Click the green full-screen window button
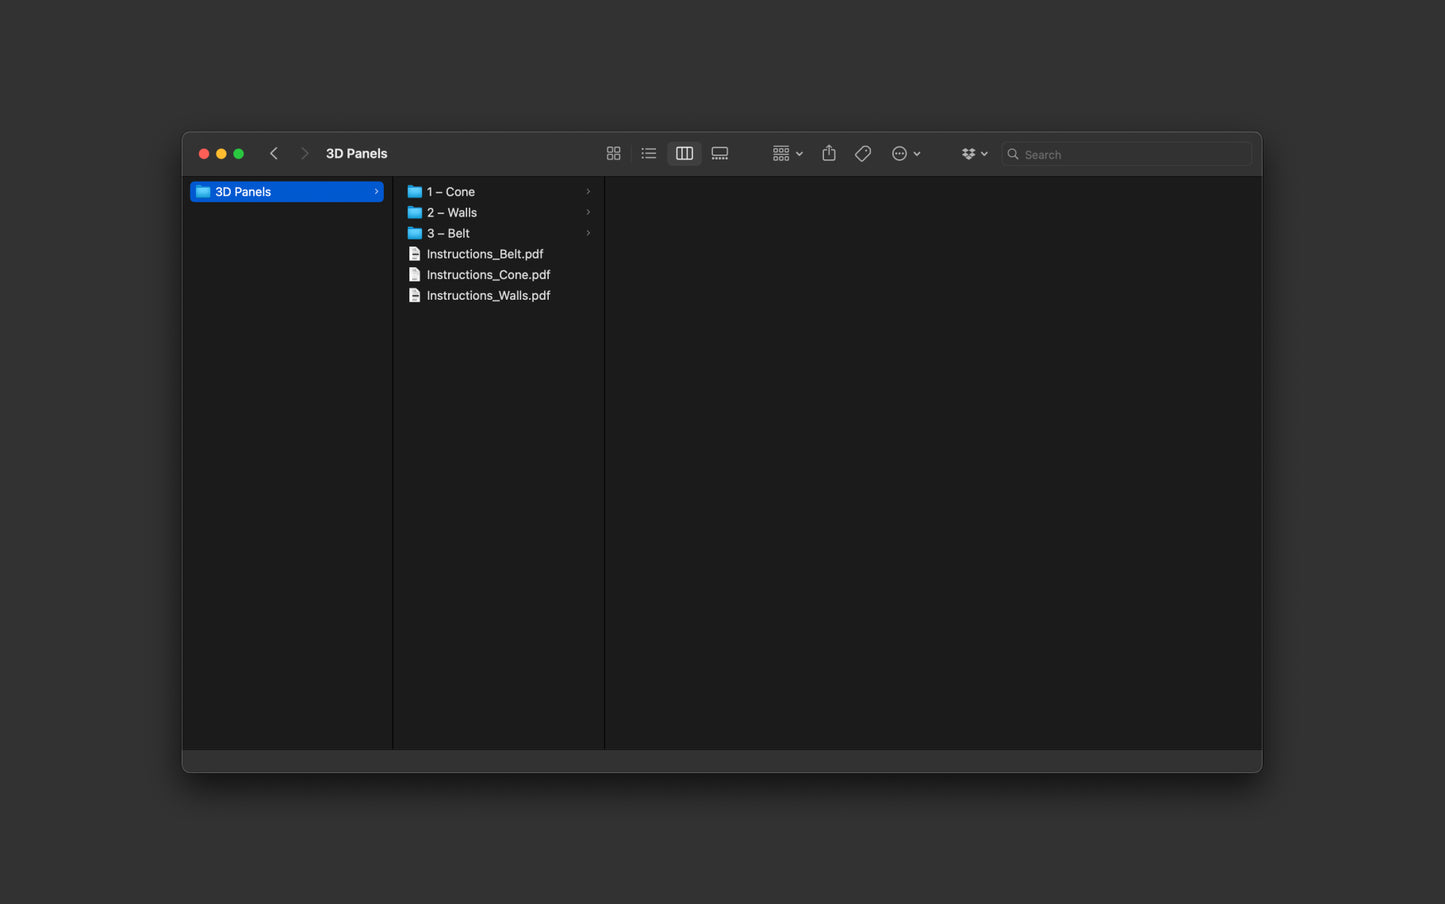The image size is (1445, 904). tap(239, 154)
